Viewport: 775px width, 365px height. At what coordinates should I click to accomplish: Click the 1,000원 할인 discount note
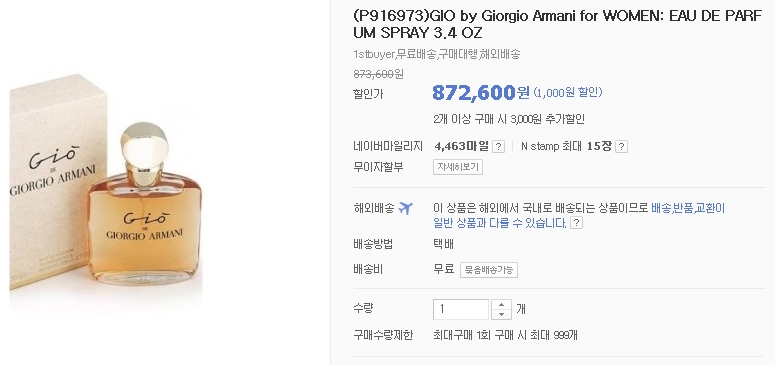(568, 92)
